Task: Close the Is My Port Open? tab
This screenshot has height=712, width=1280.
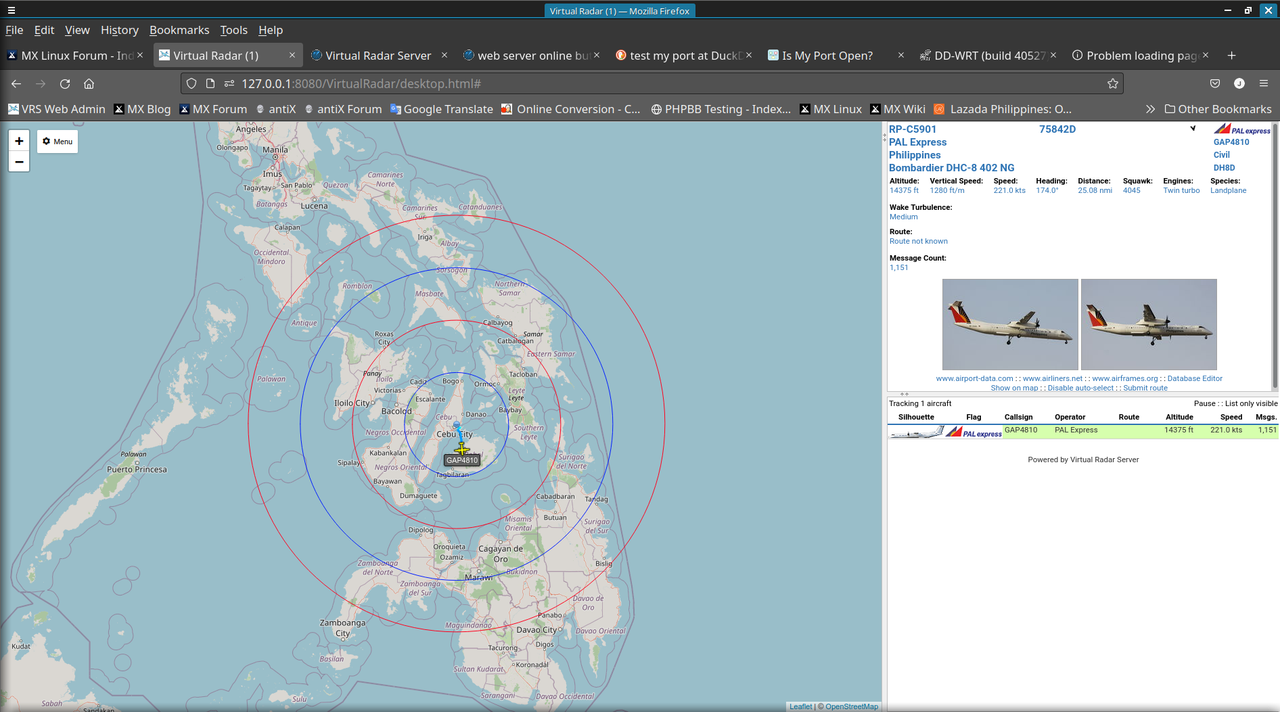Action: [900, 56]
